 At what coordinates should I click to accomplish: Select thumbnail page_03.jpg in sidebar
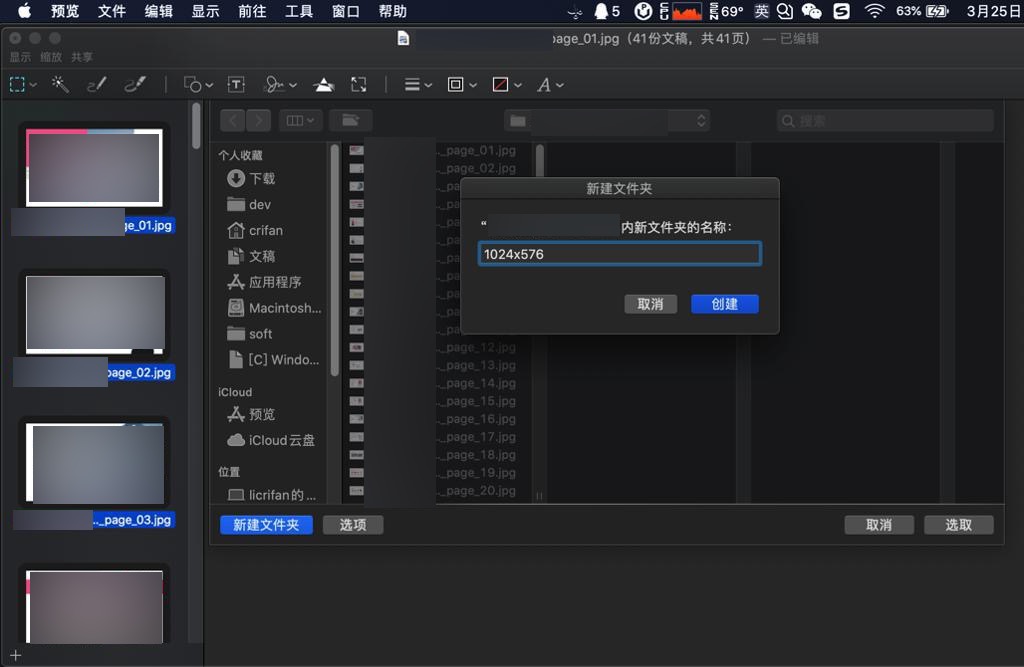click(x=95, y=463)
